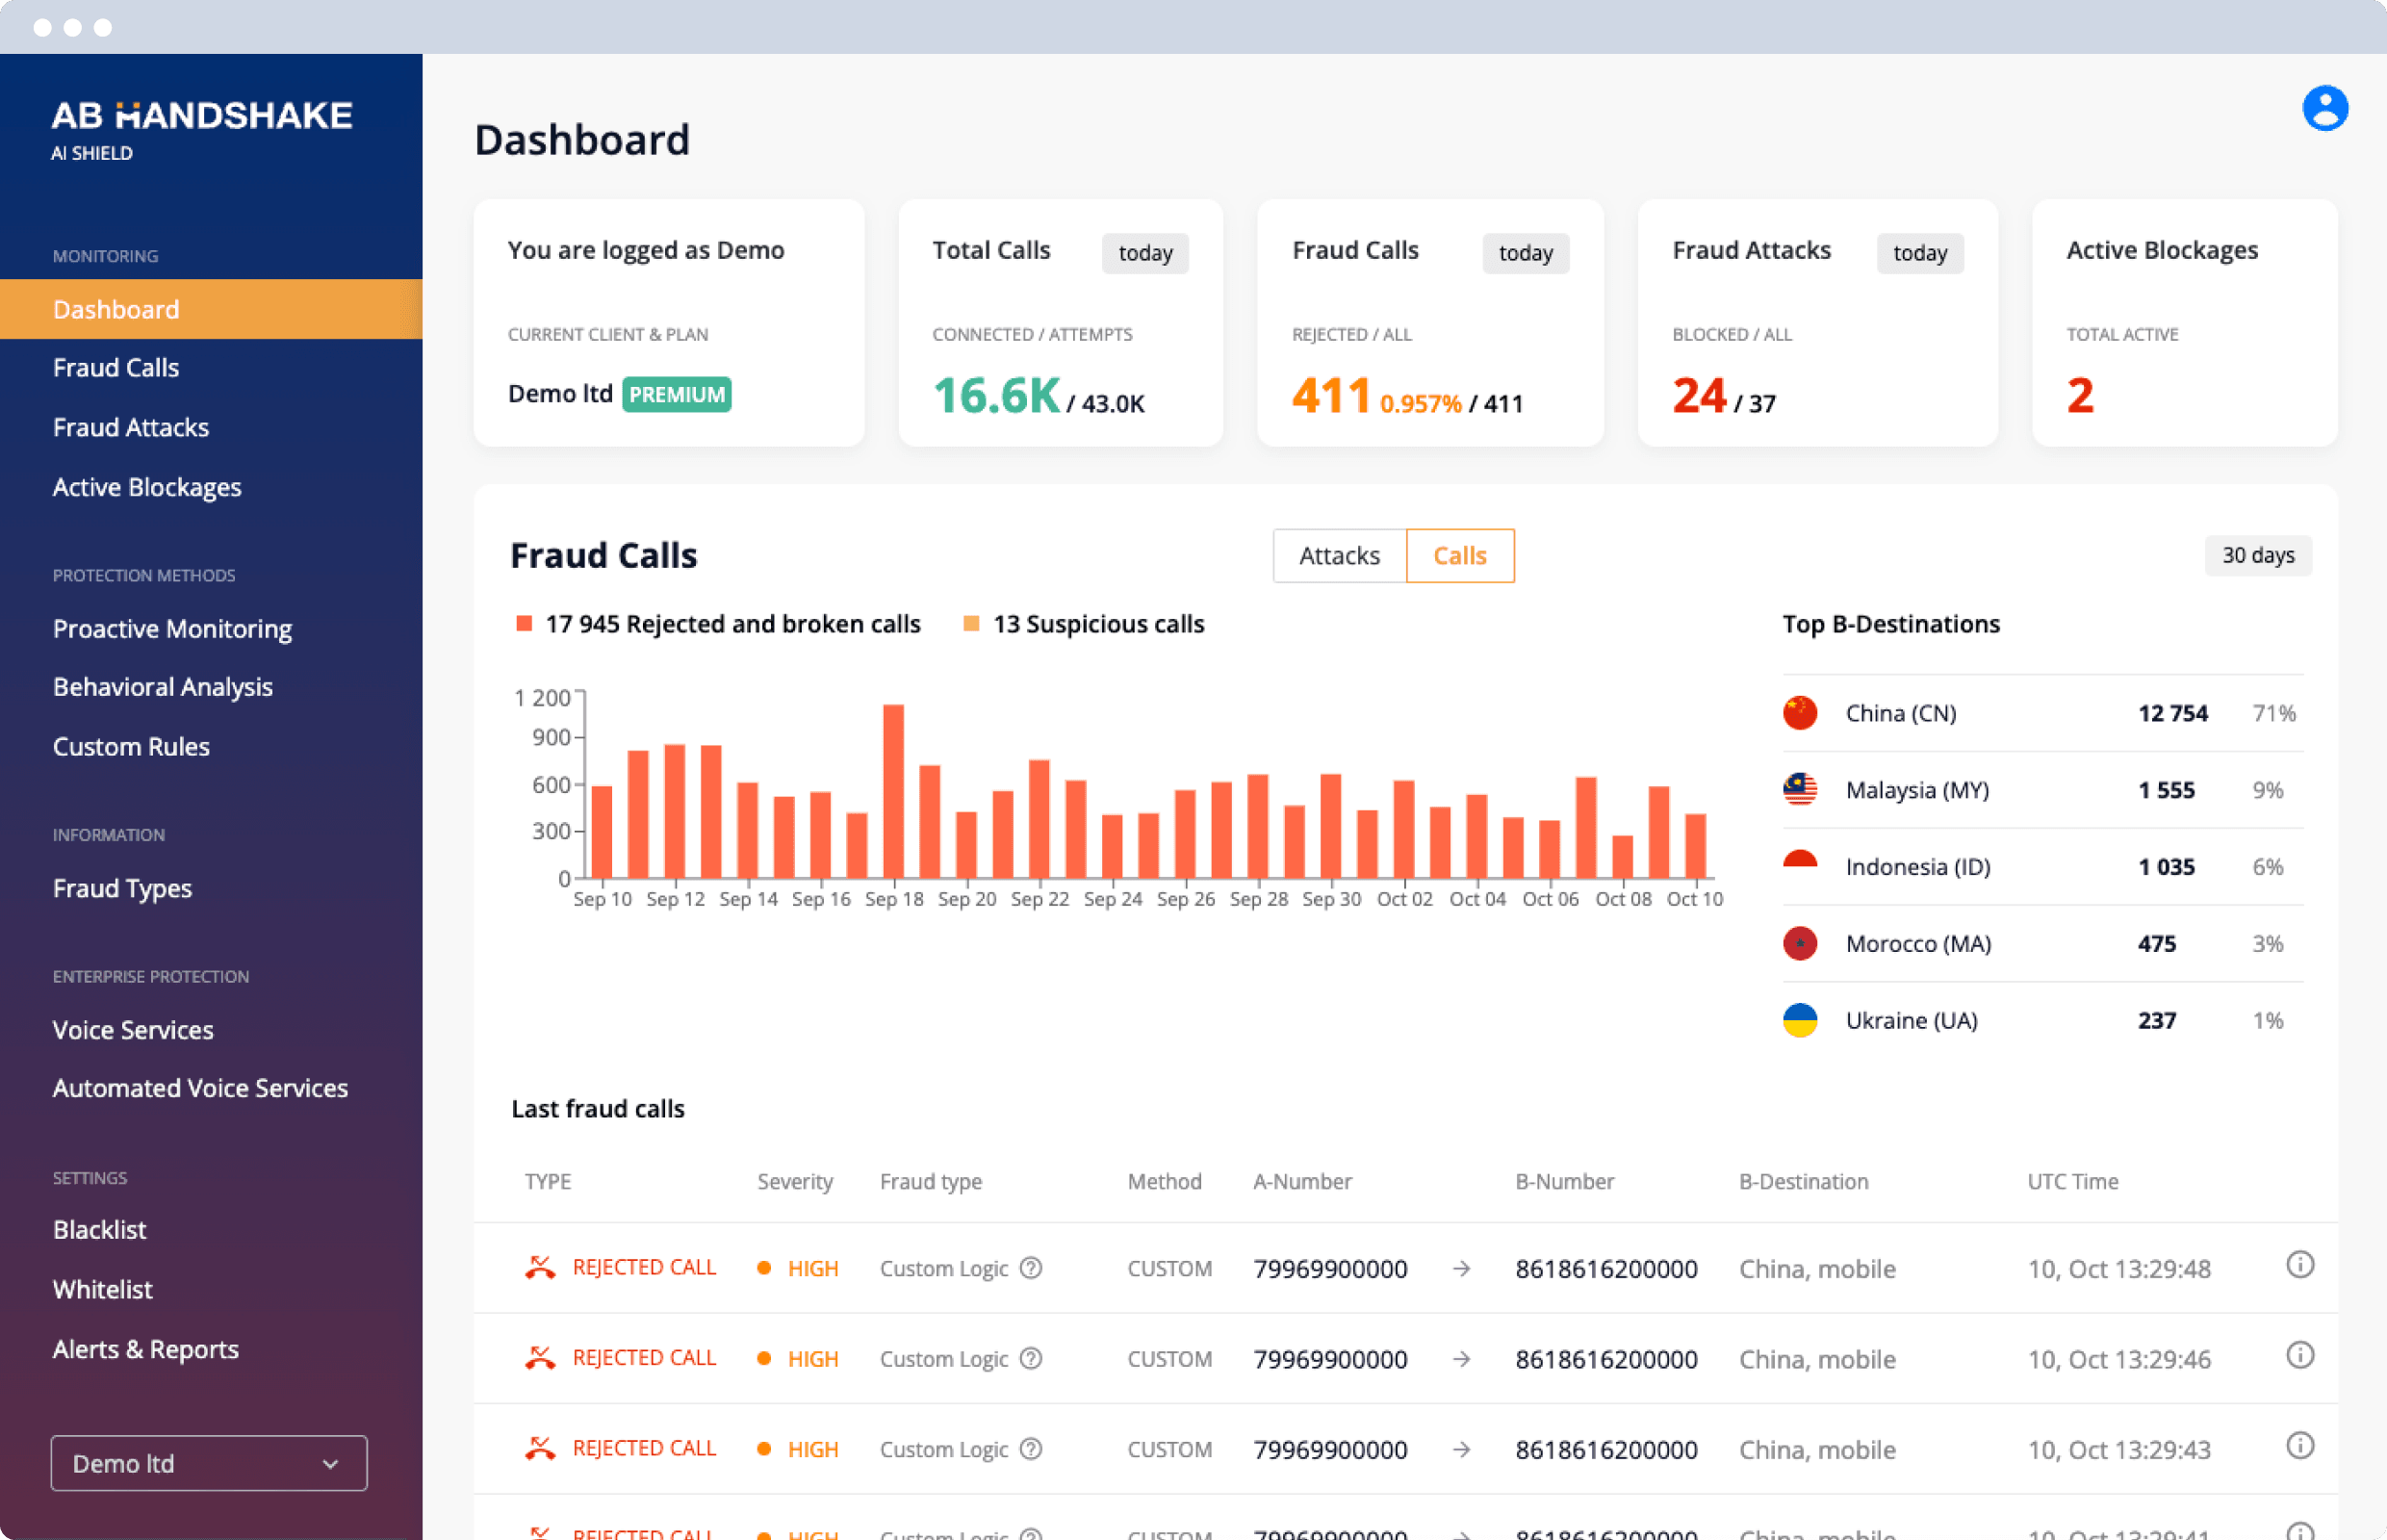View Fraud Types information
2387x1540 pixels.
122,888
